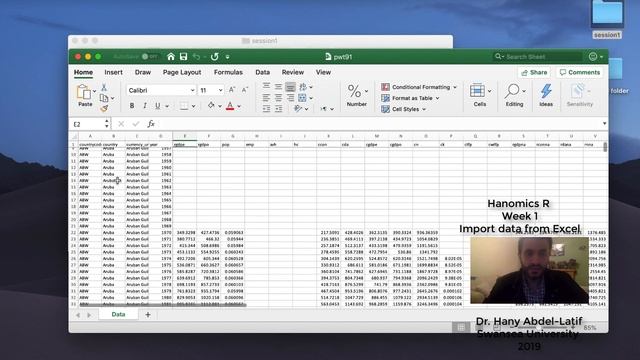Align text to middle vertically
The width and height of the screenshot is (640, 360).
pos(278,87)
